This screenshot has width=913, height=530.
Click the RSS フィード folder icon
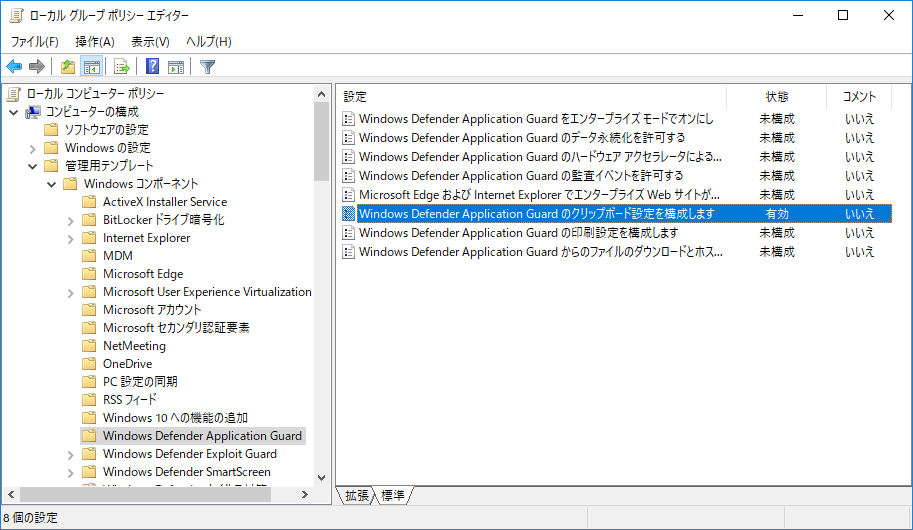89,400
